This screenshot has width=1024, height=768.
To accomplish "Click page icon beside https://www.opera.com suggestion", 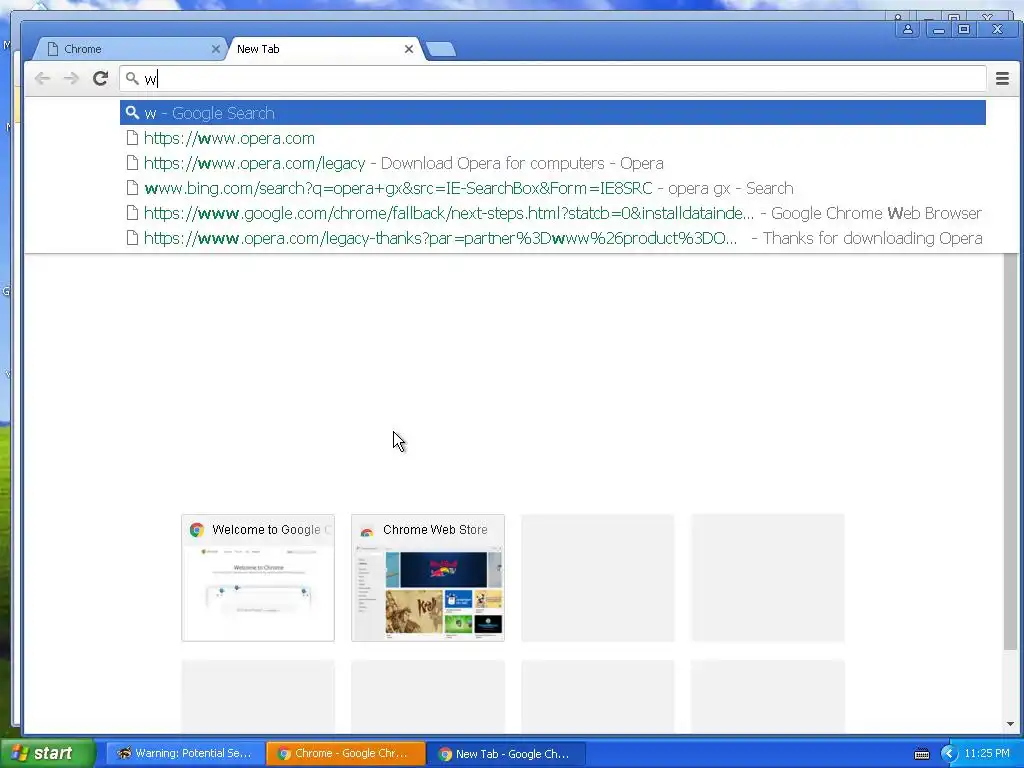I will point(132,138).
